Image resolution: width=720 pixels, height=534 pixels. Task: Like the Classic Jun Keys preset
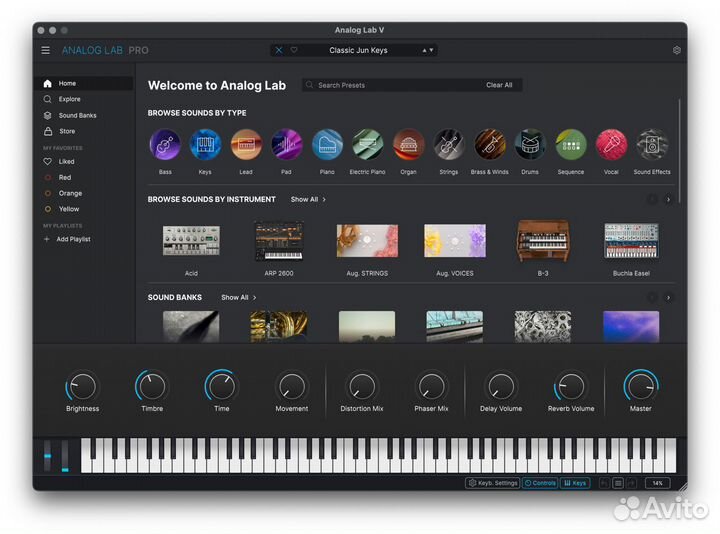pyautogui.click(x=294, y=50)
